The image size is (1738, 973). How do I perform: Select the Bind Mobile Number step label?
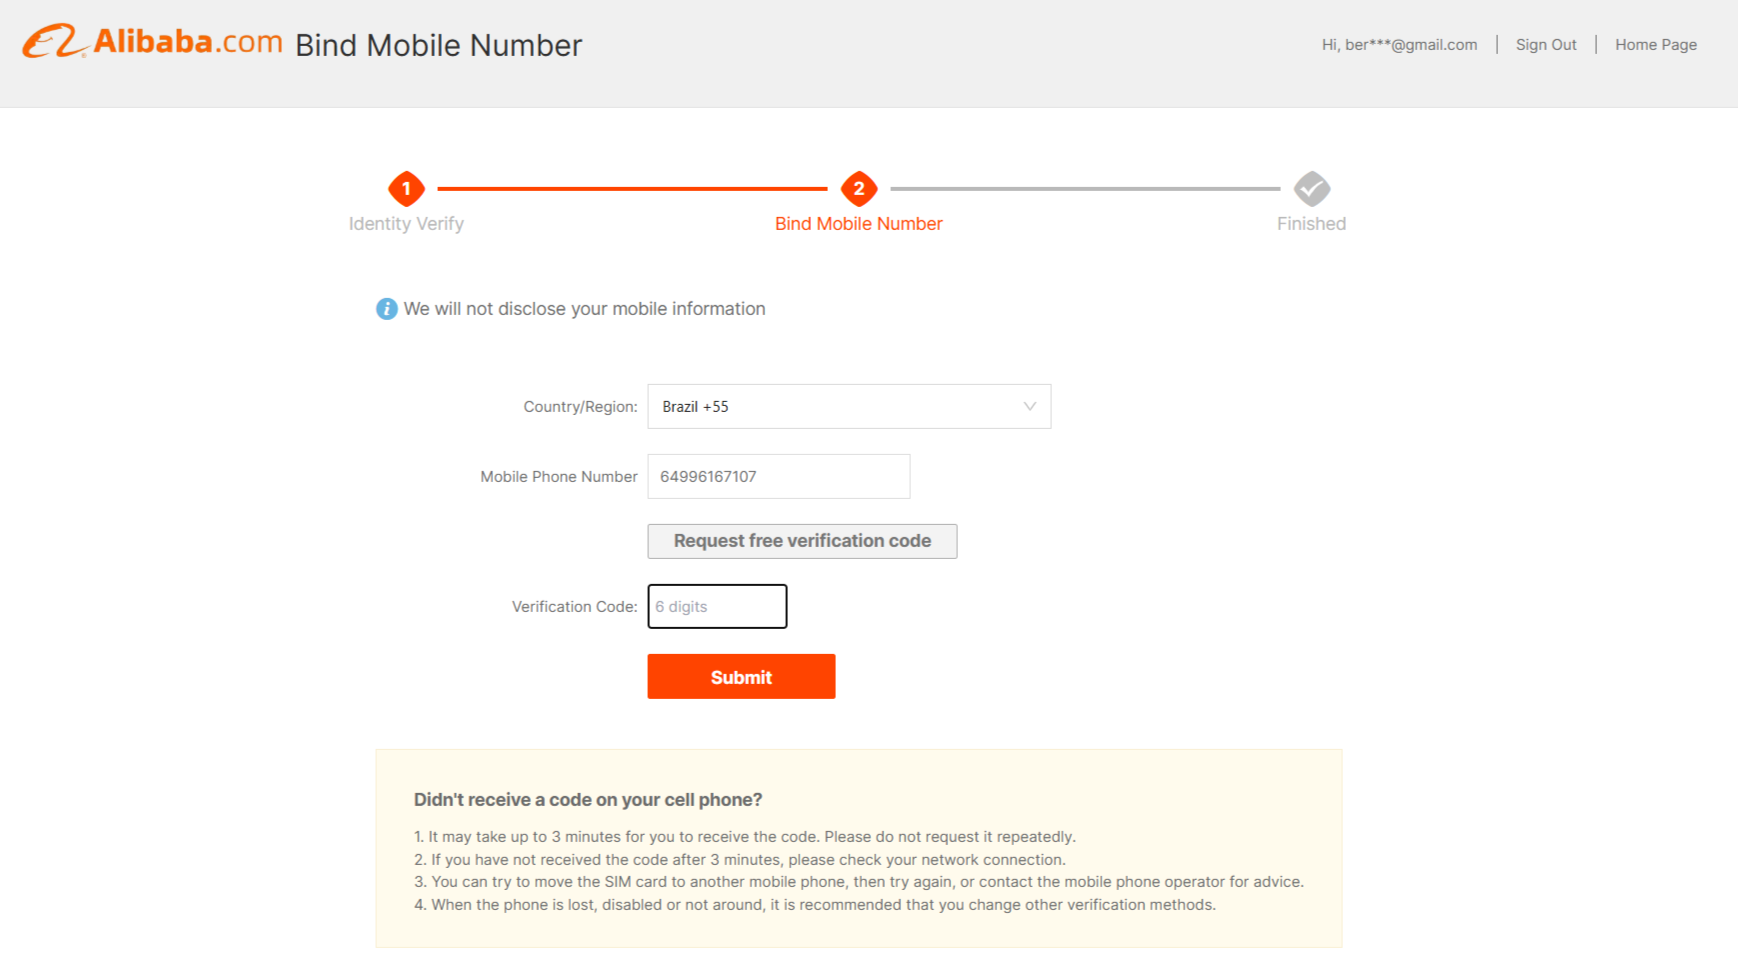pyautogui.click(x=859, y=224)
